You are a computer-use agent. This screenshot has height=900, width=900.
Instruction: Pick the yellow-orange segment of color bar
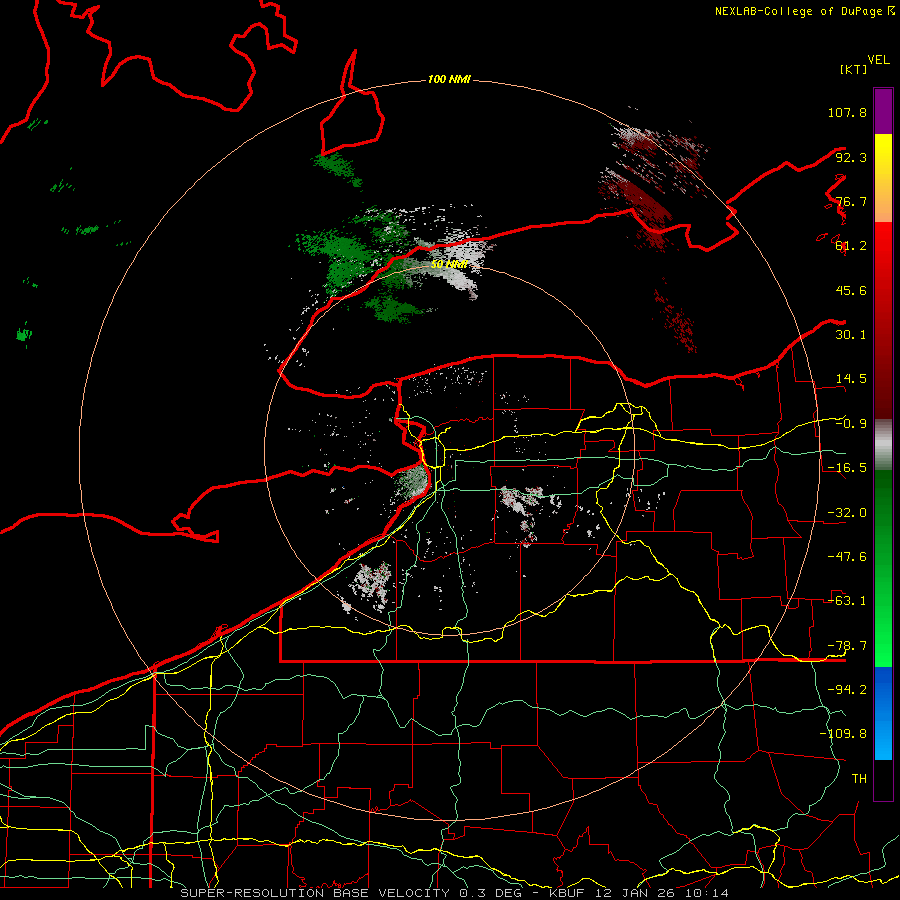point(883,178)
